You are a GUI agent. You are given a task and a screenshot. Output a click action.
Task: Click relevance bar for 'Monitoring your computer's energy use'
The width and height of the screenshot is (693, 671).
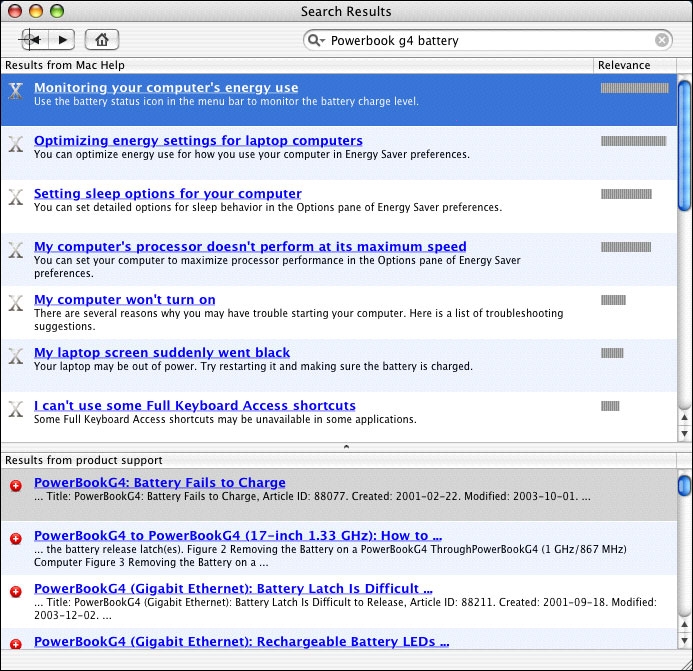click(x=634, y=88)
